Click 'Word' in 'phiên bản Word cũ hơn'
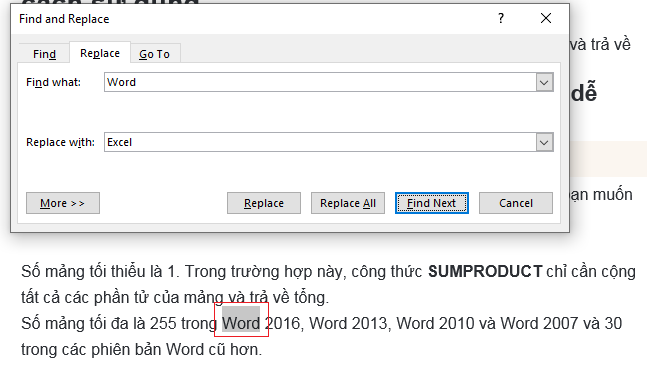Screen dimensions: 669x371 [x=185, y=349]
